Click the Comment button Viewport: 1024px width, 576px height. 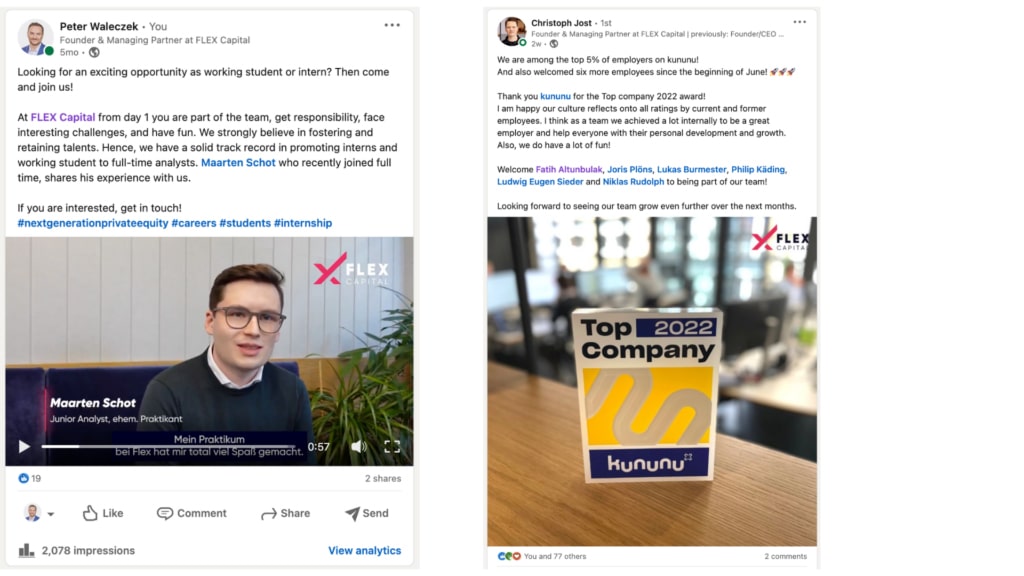click(192, 513)
